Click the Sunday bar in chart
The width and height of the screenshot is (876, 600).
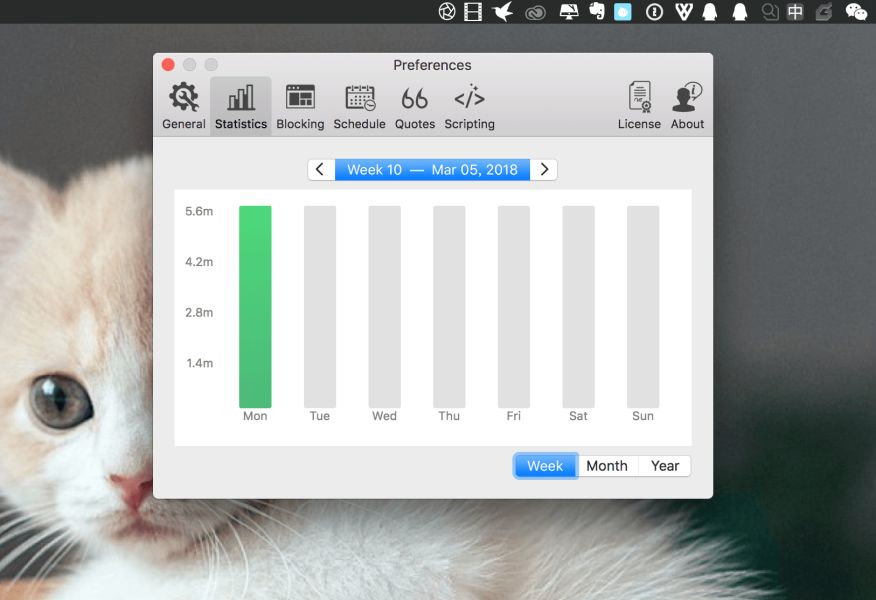[643, 306]
